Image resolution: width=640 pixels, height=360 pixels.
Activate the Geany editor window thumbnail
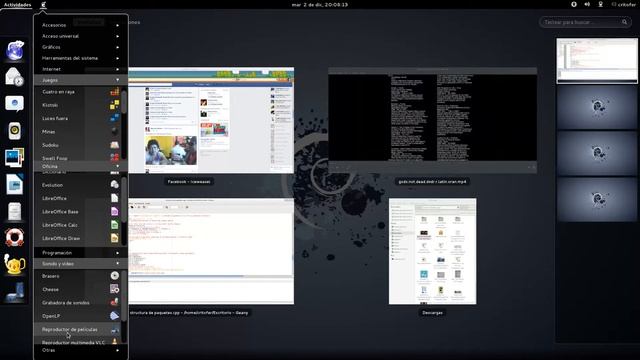[x=211, y=251]
